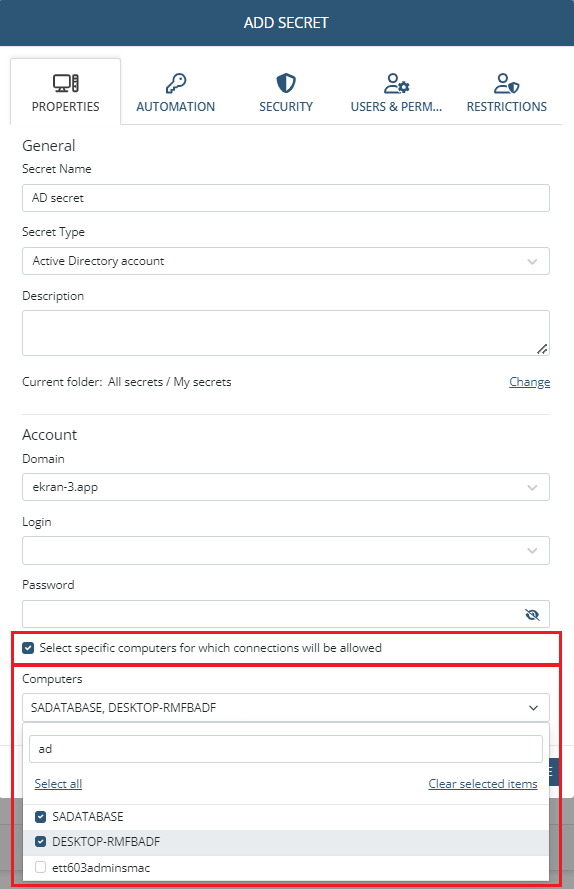Uncheck the DESKTOP-RMFBADF checkbox
The height and width of the screenshot is (889, 574).
(40, 841)
